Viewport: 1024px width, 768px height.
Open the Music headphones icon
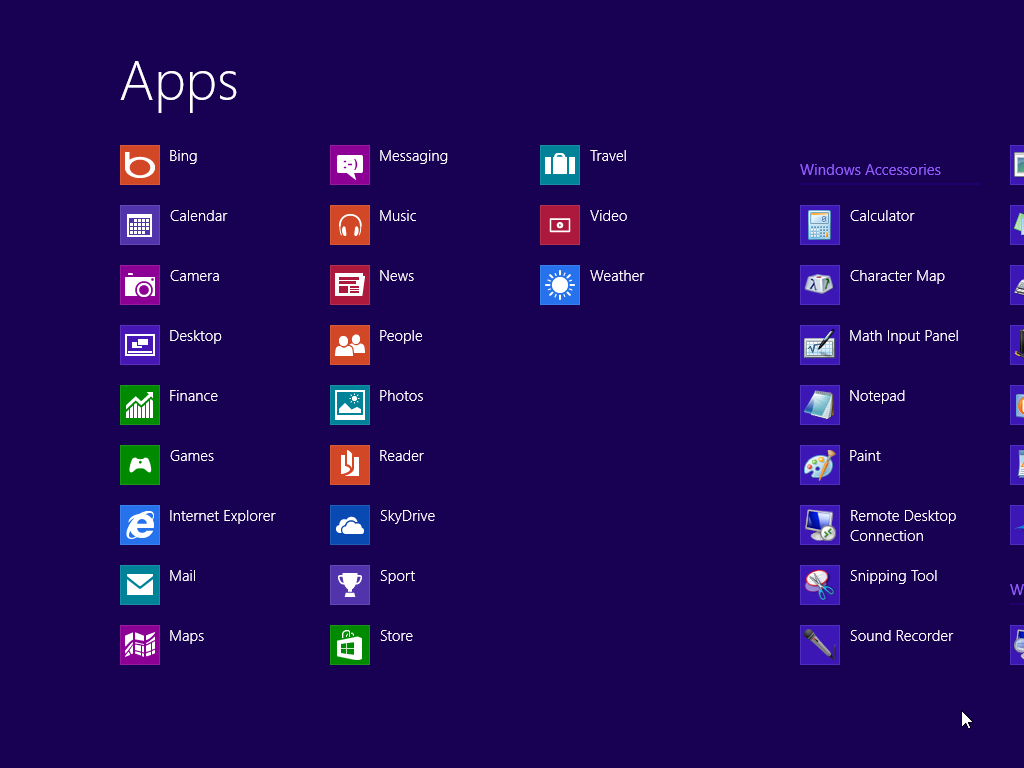pos(350,225)
